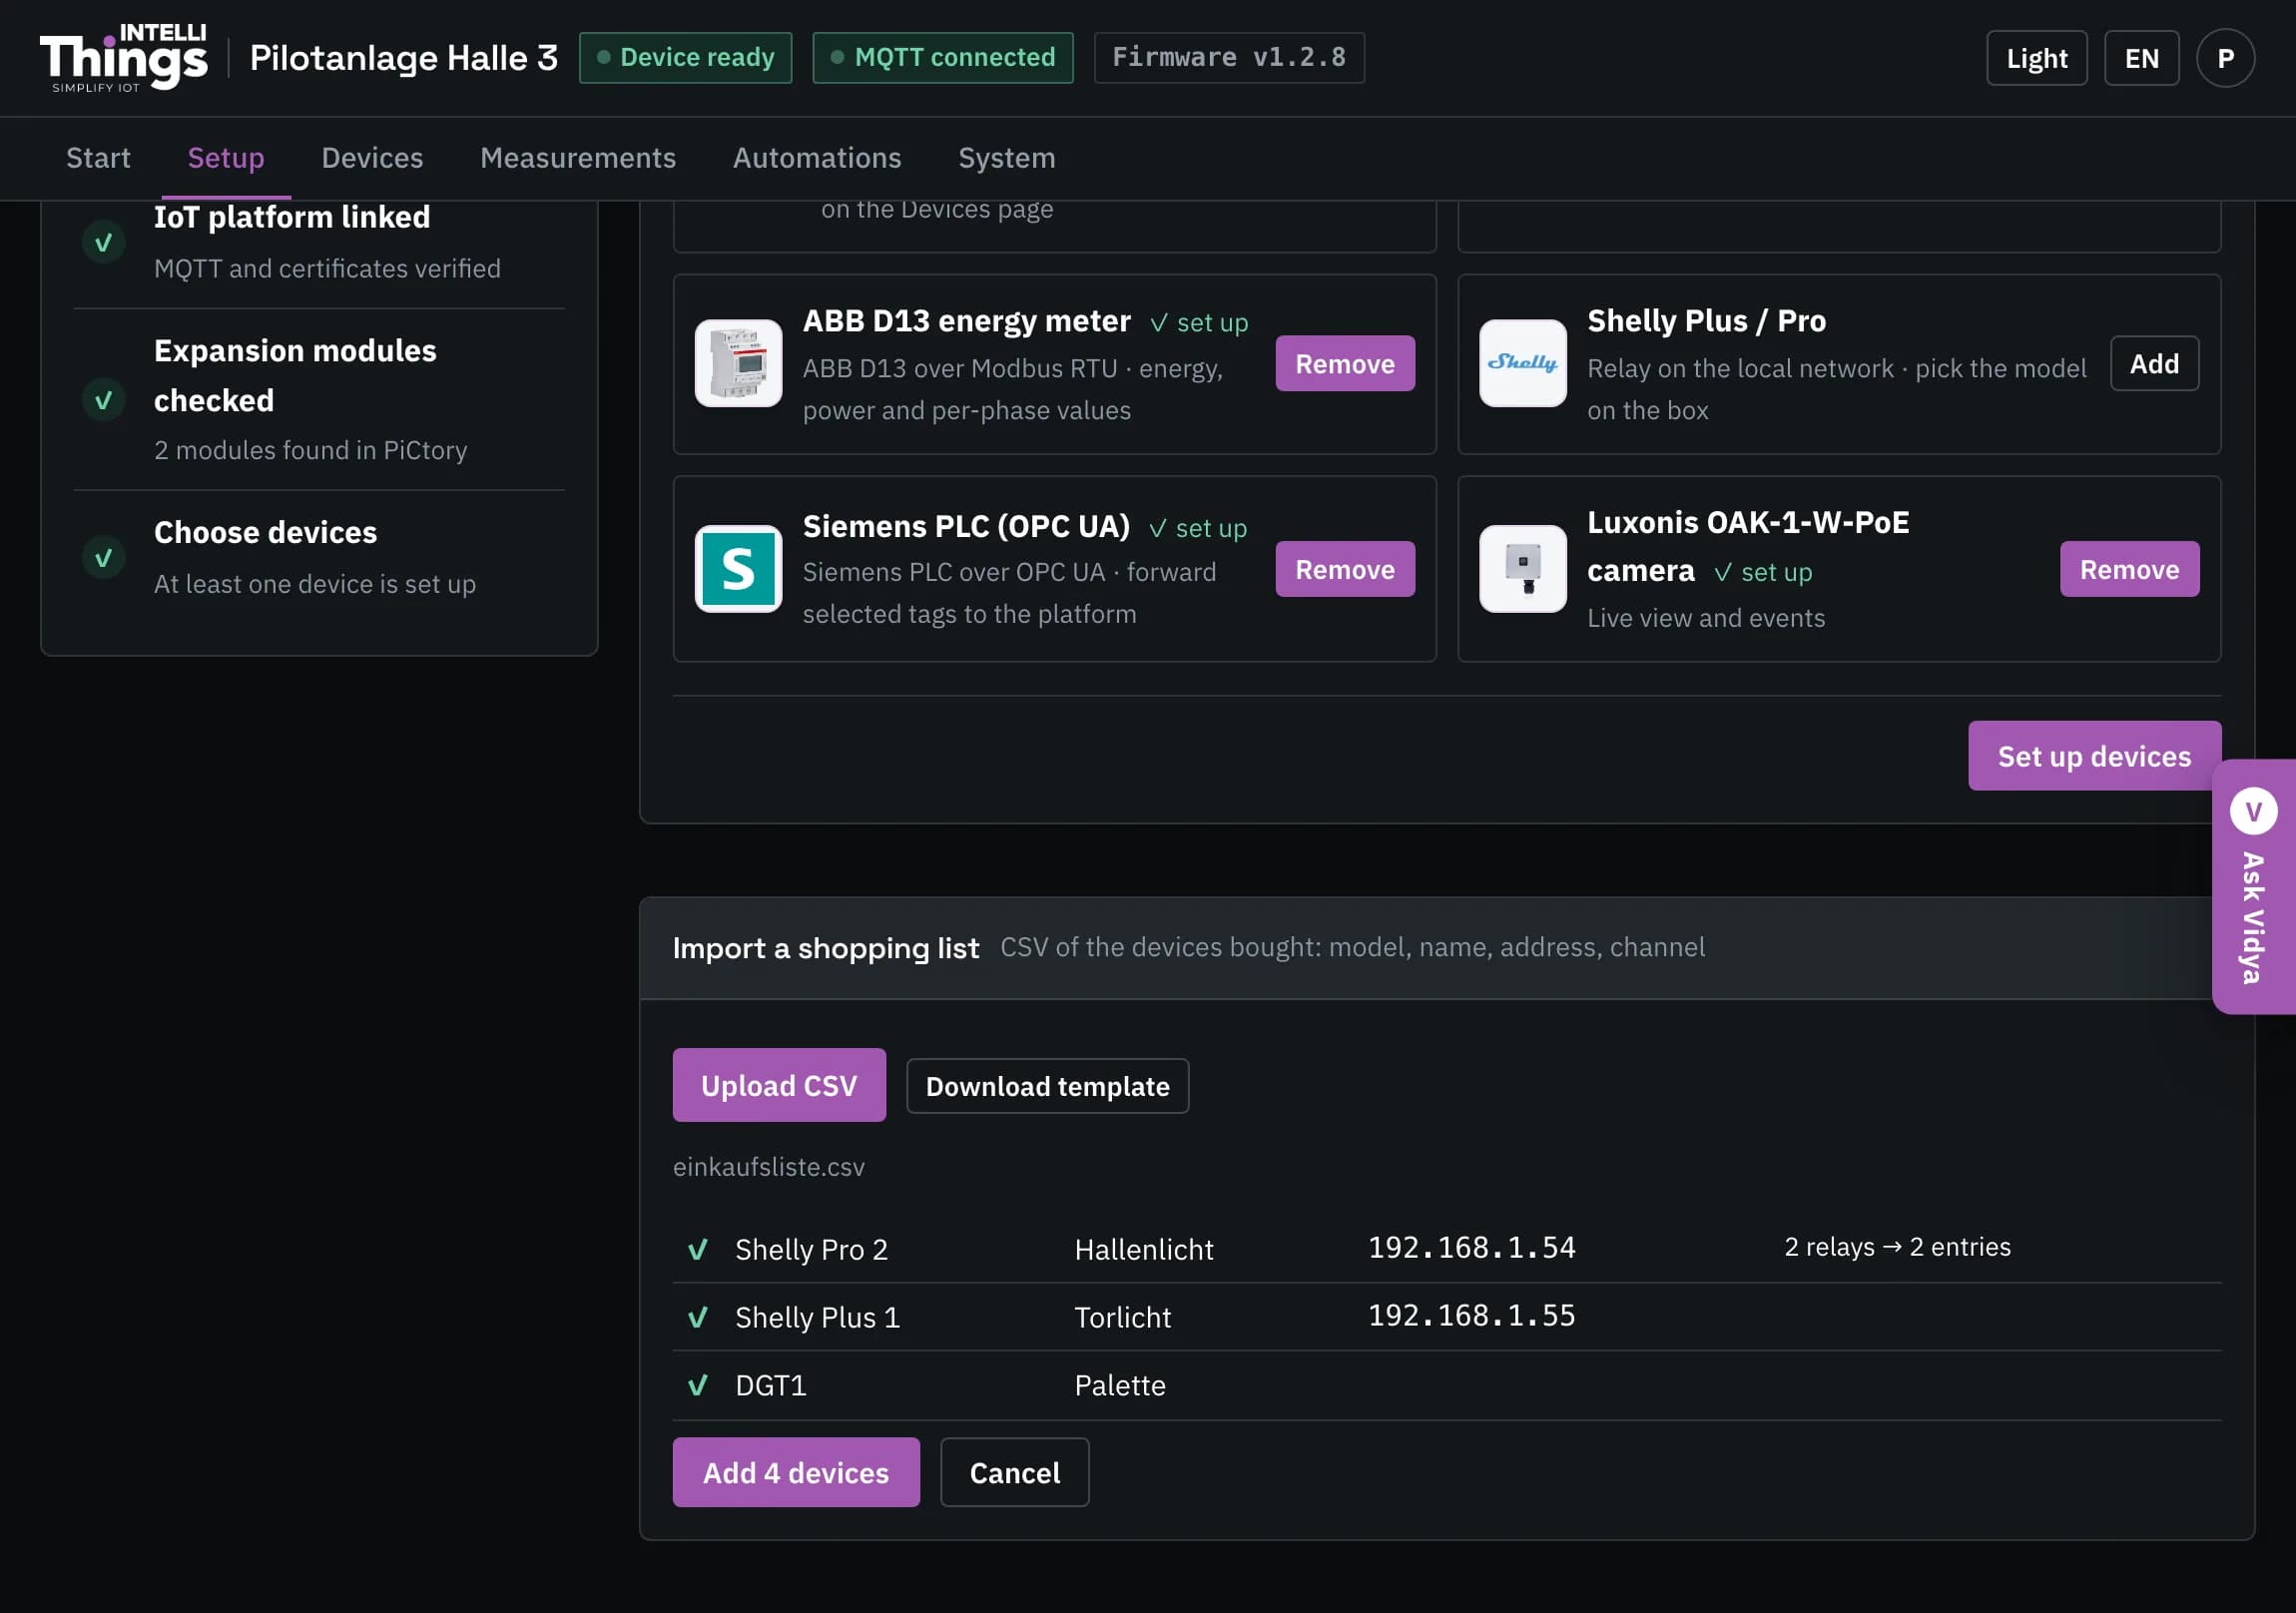This screenshot has height=1613, width=2296.
Task: Select the Setup tab
Action: (226, 158)
